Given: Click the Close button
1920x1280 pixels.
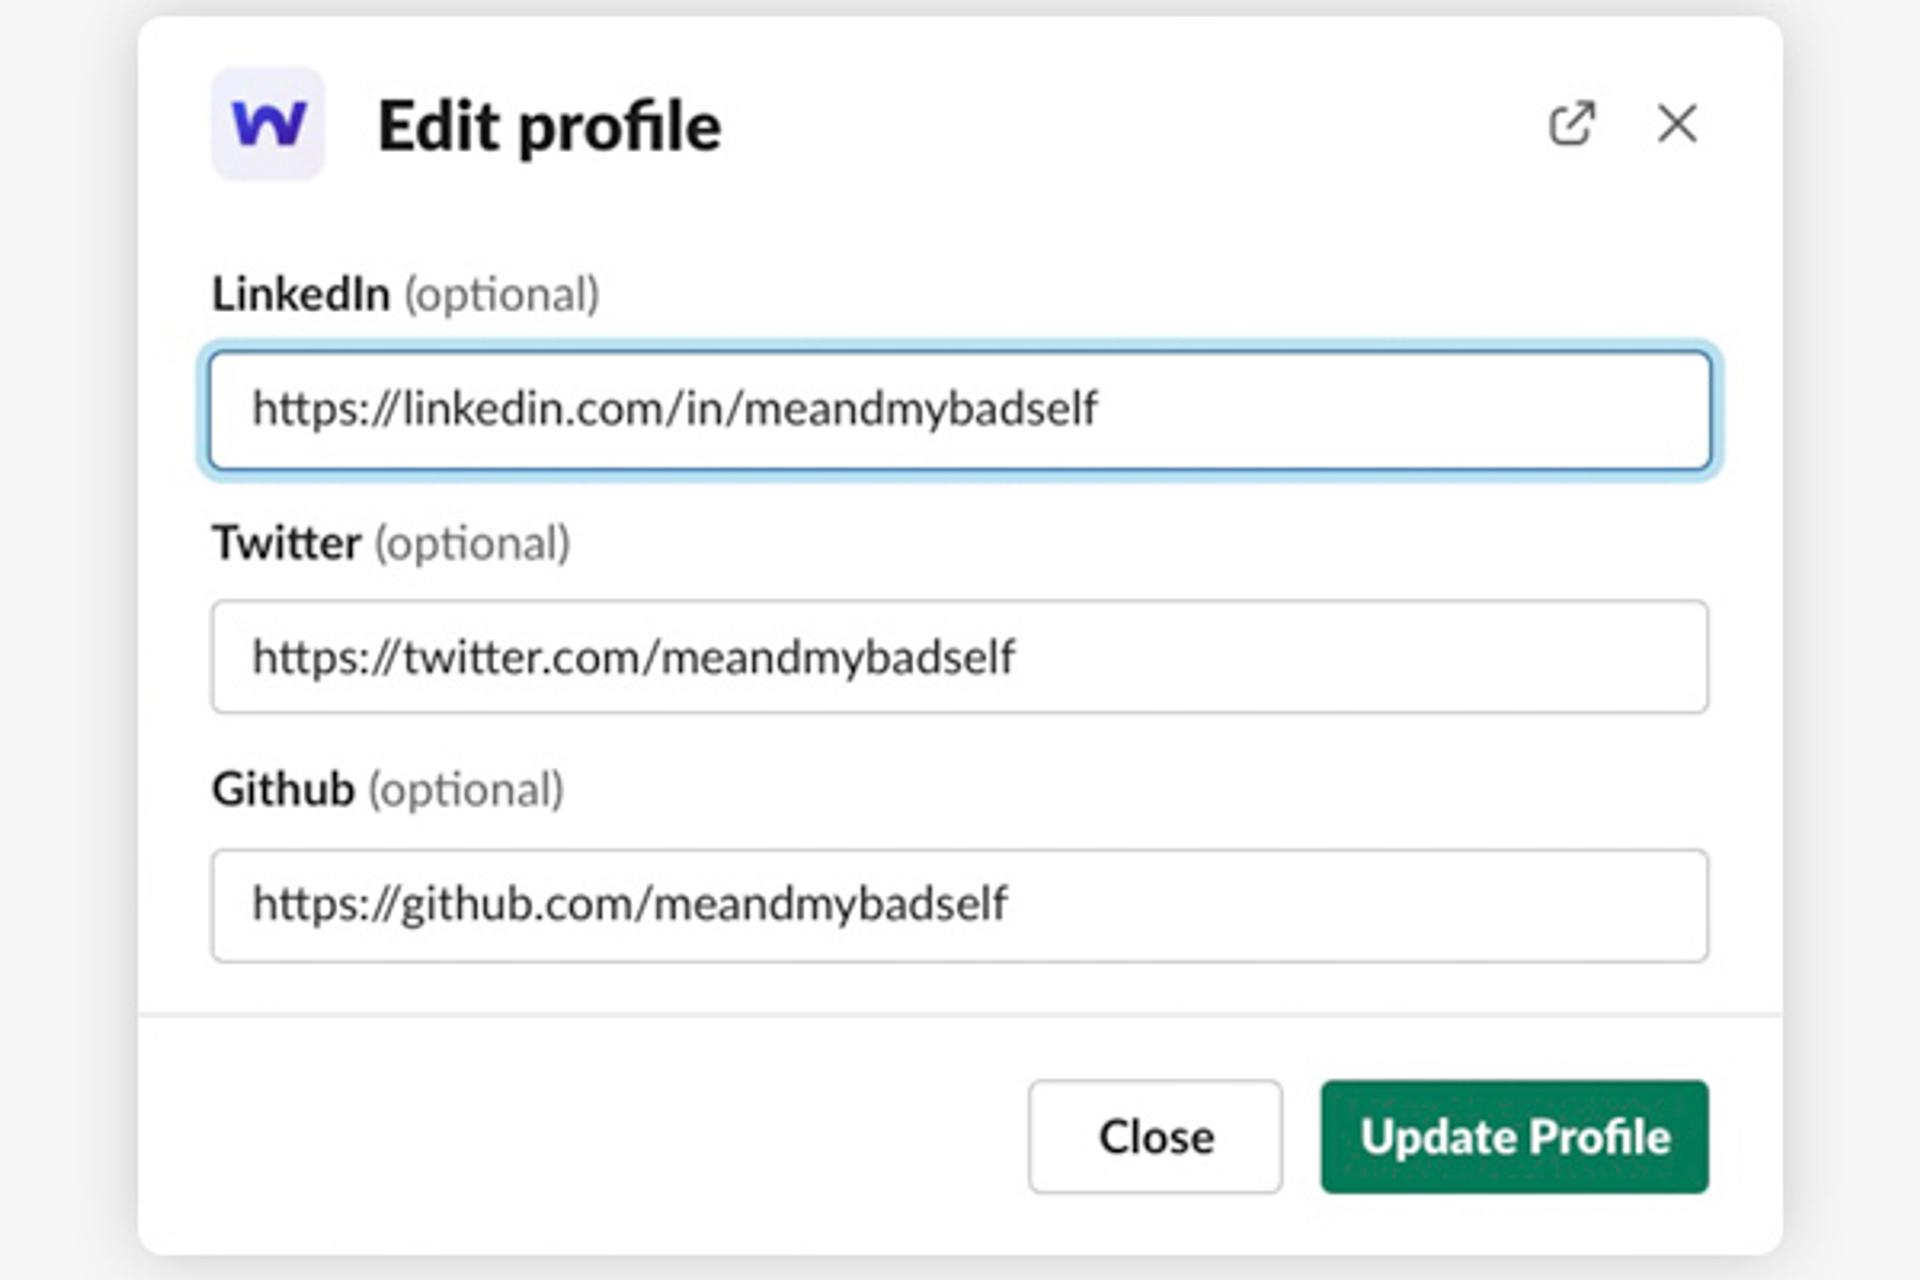Looking at the screenshot, I should [x=1154, y=1136].
